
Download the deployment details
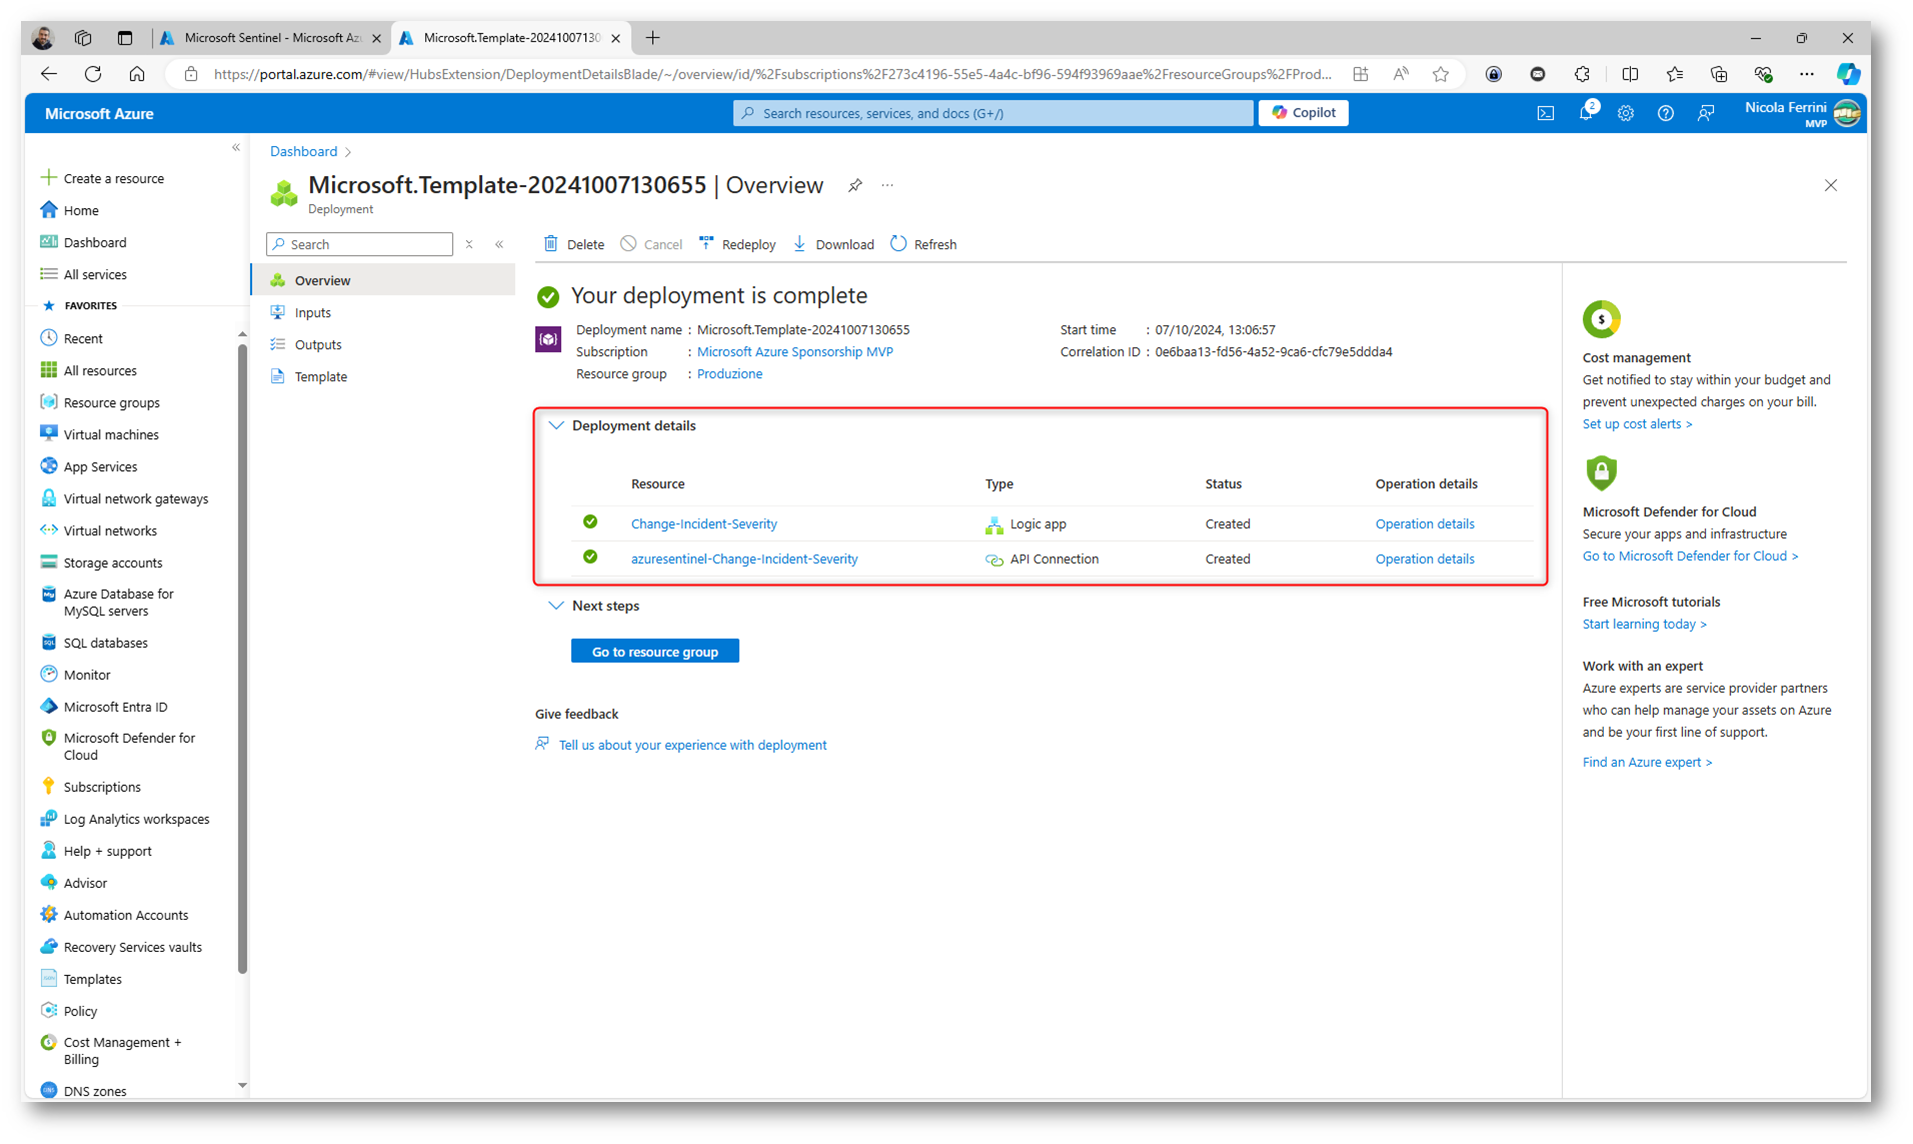(x=833, y=244)
